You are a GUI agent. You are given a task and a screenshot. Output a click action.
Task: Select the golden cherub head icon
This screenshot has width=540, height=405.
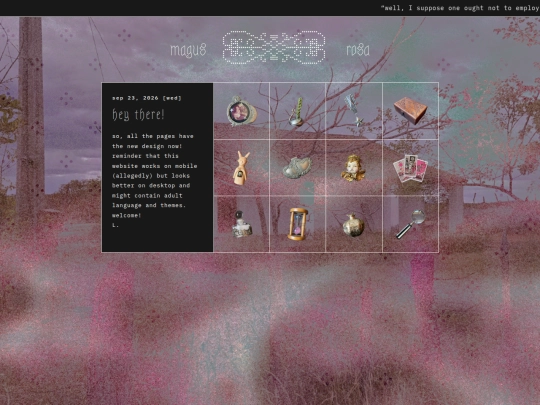[354, 168]
